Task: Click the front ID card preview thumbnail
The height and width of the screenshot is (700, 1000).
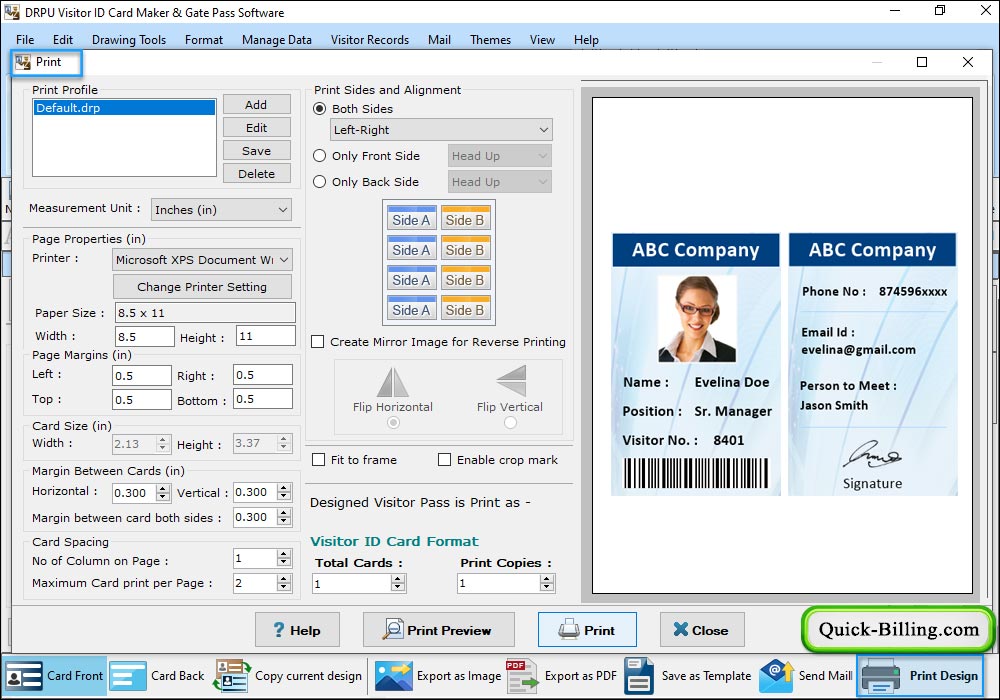Action: [696, 365]
